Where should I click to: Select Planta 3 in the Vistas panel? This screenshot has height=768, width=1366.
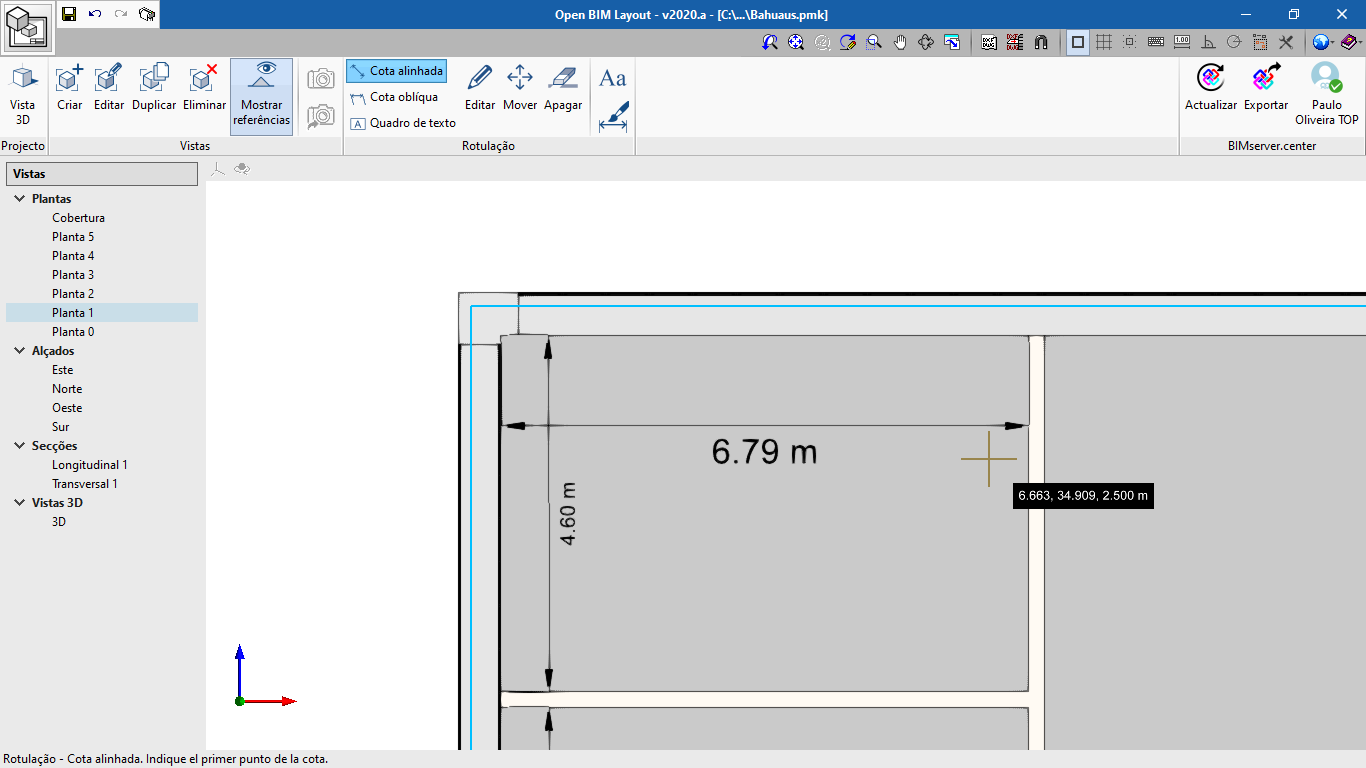click(x=72, y=274)
